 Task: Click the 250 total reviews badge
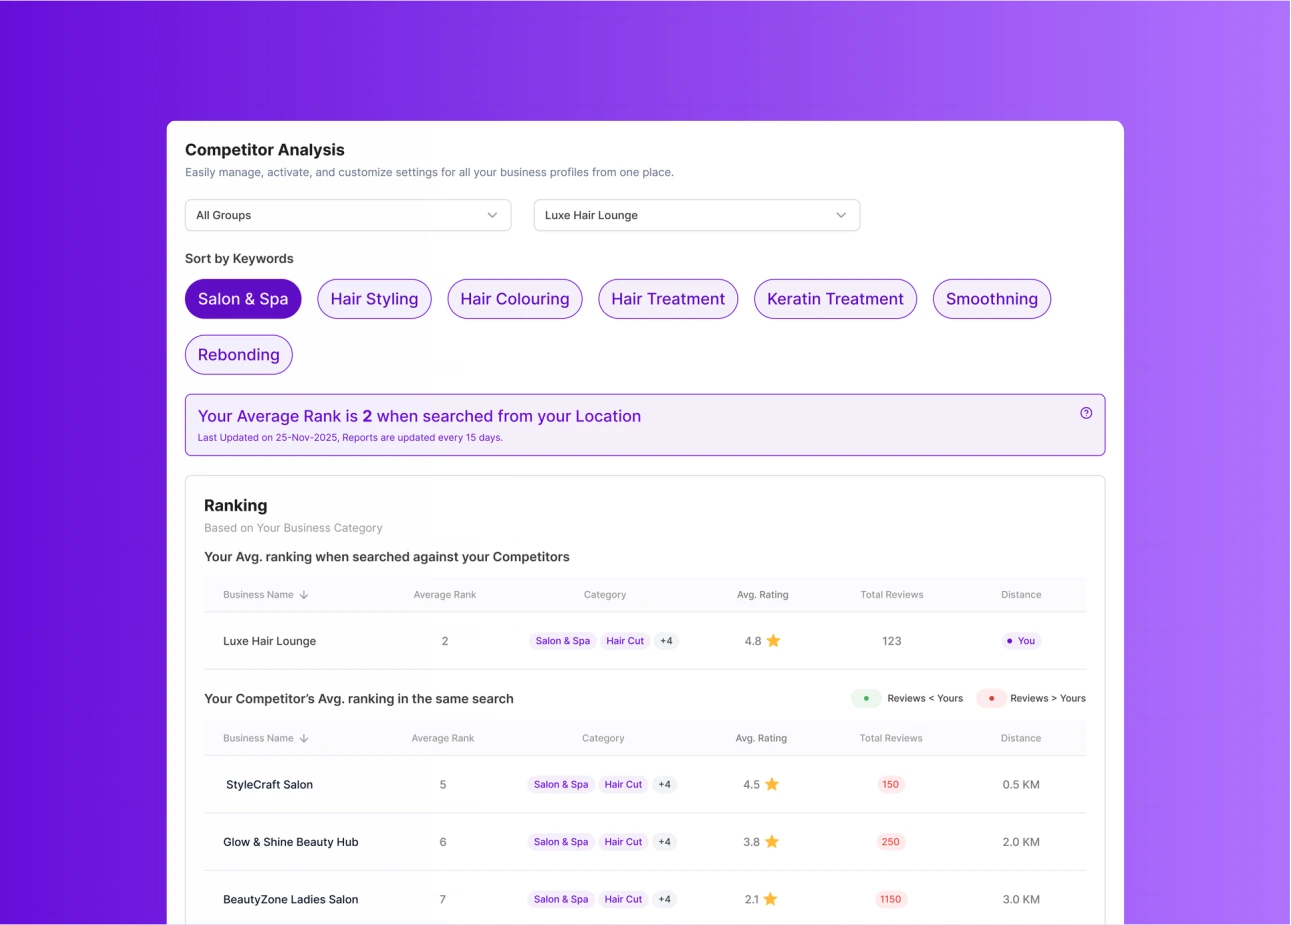click(891, 842)
